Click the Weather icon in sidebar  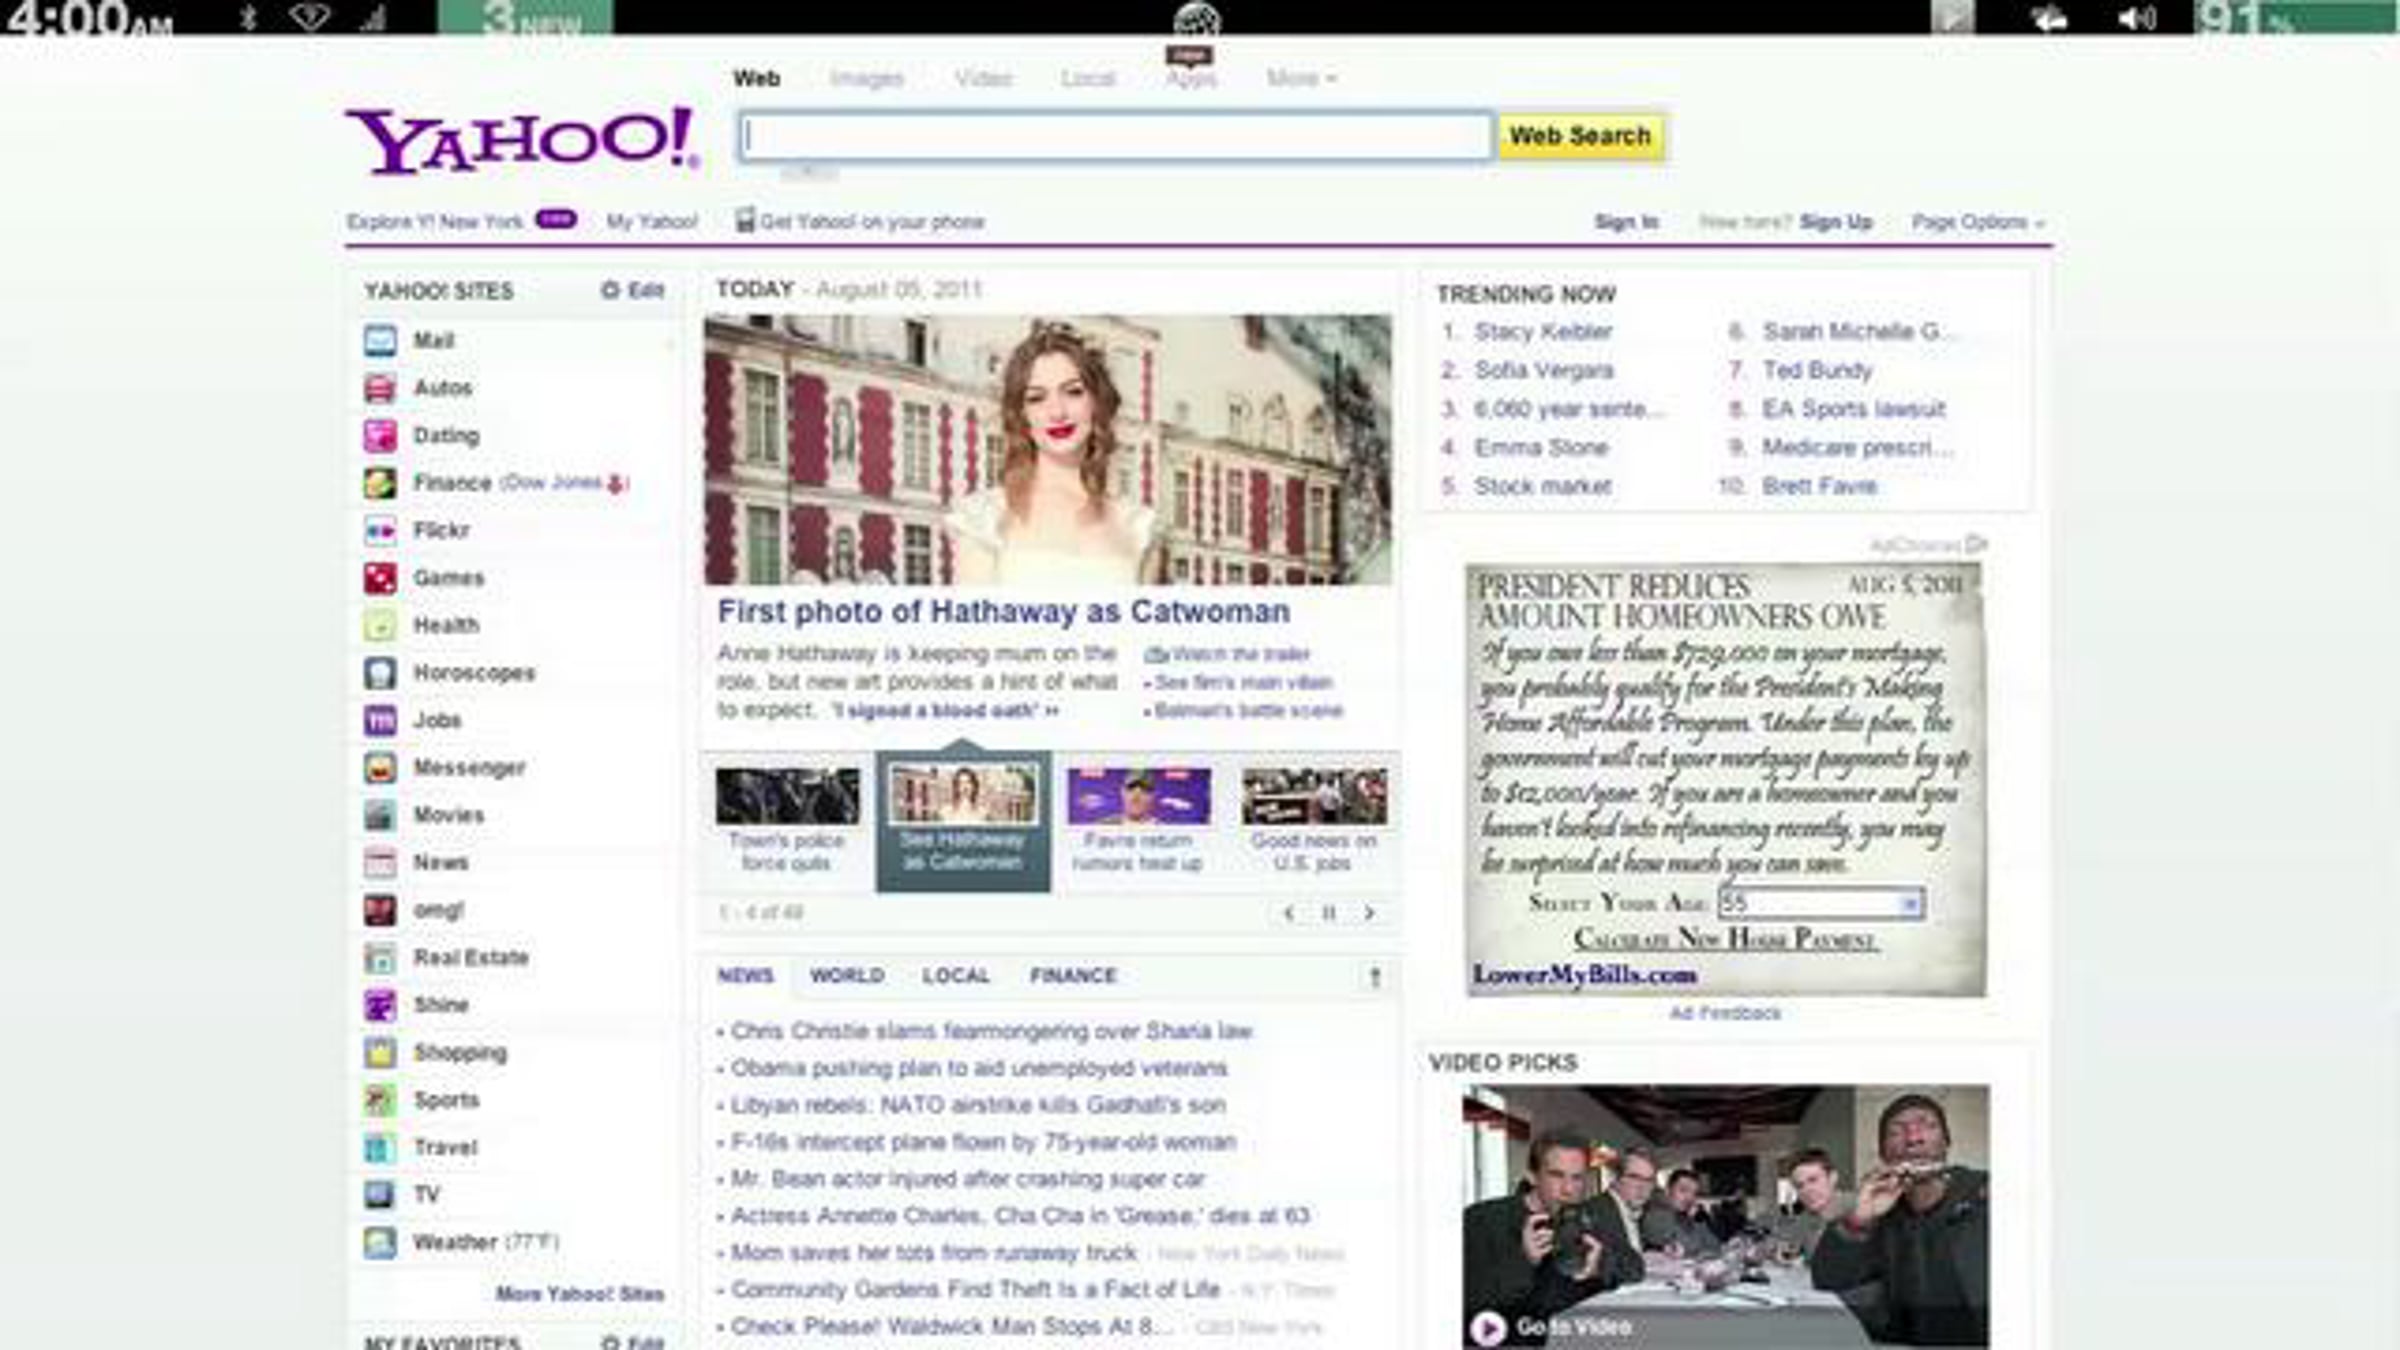click(380, 1243)
